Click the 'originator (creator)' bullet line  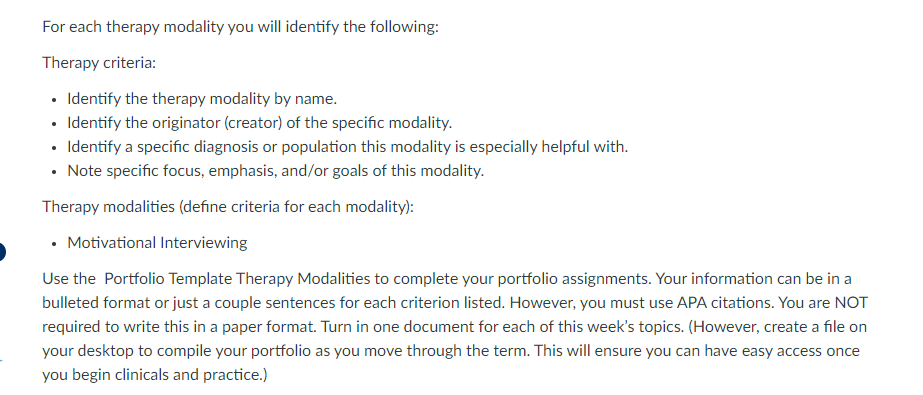[x=260, y=122]
